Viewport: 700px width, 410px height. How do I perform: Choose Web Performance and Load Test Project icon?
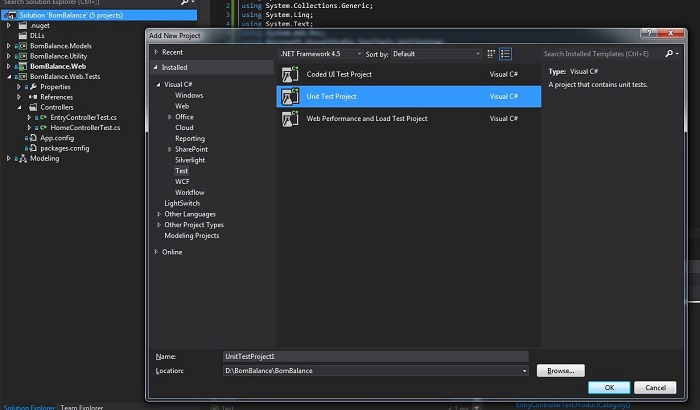(291, 118)
